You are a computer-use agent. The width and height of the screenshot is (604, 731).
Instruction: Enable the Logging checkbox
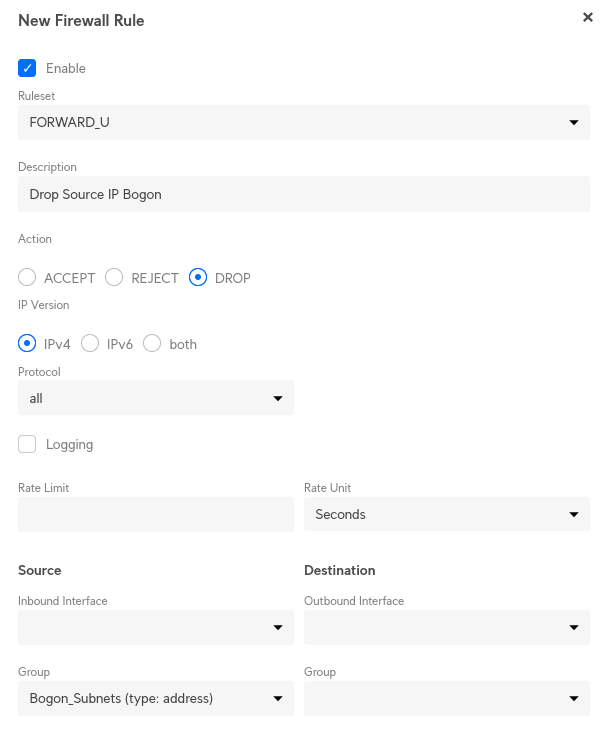point(27,444)
